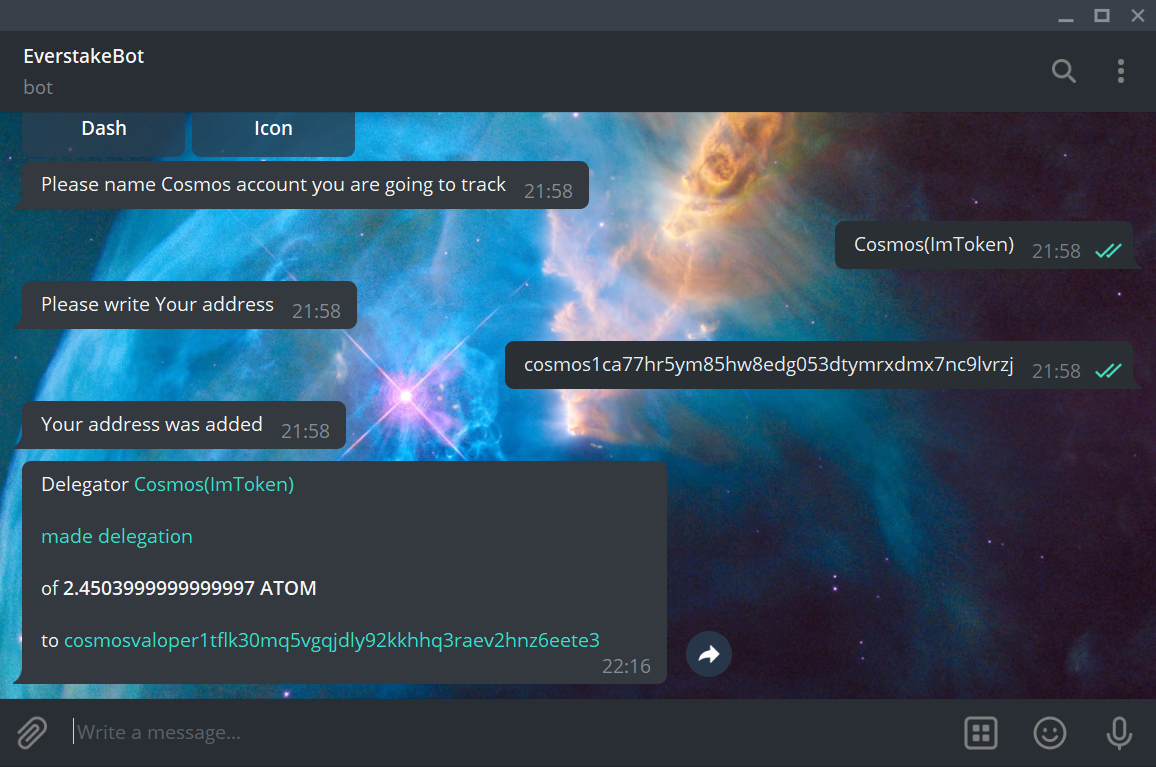Click read checkmarks on the cosmos address message
This screenshot has width=1156, height=767.
point(1108,371)
